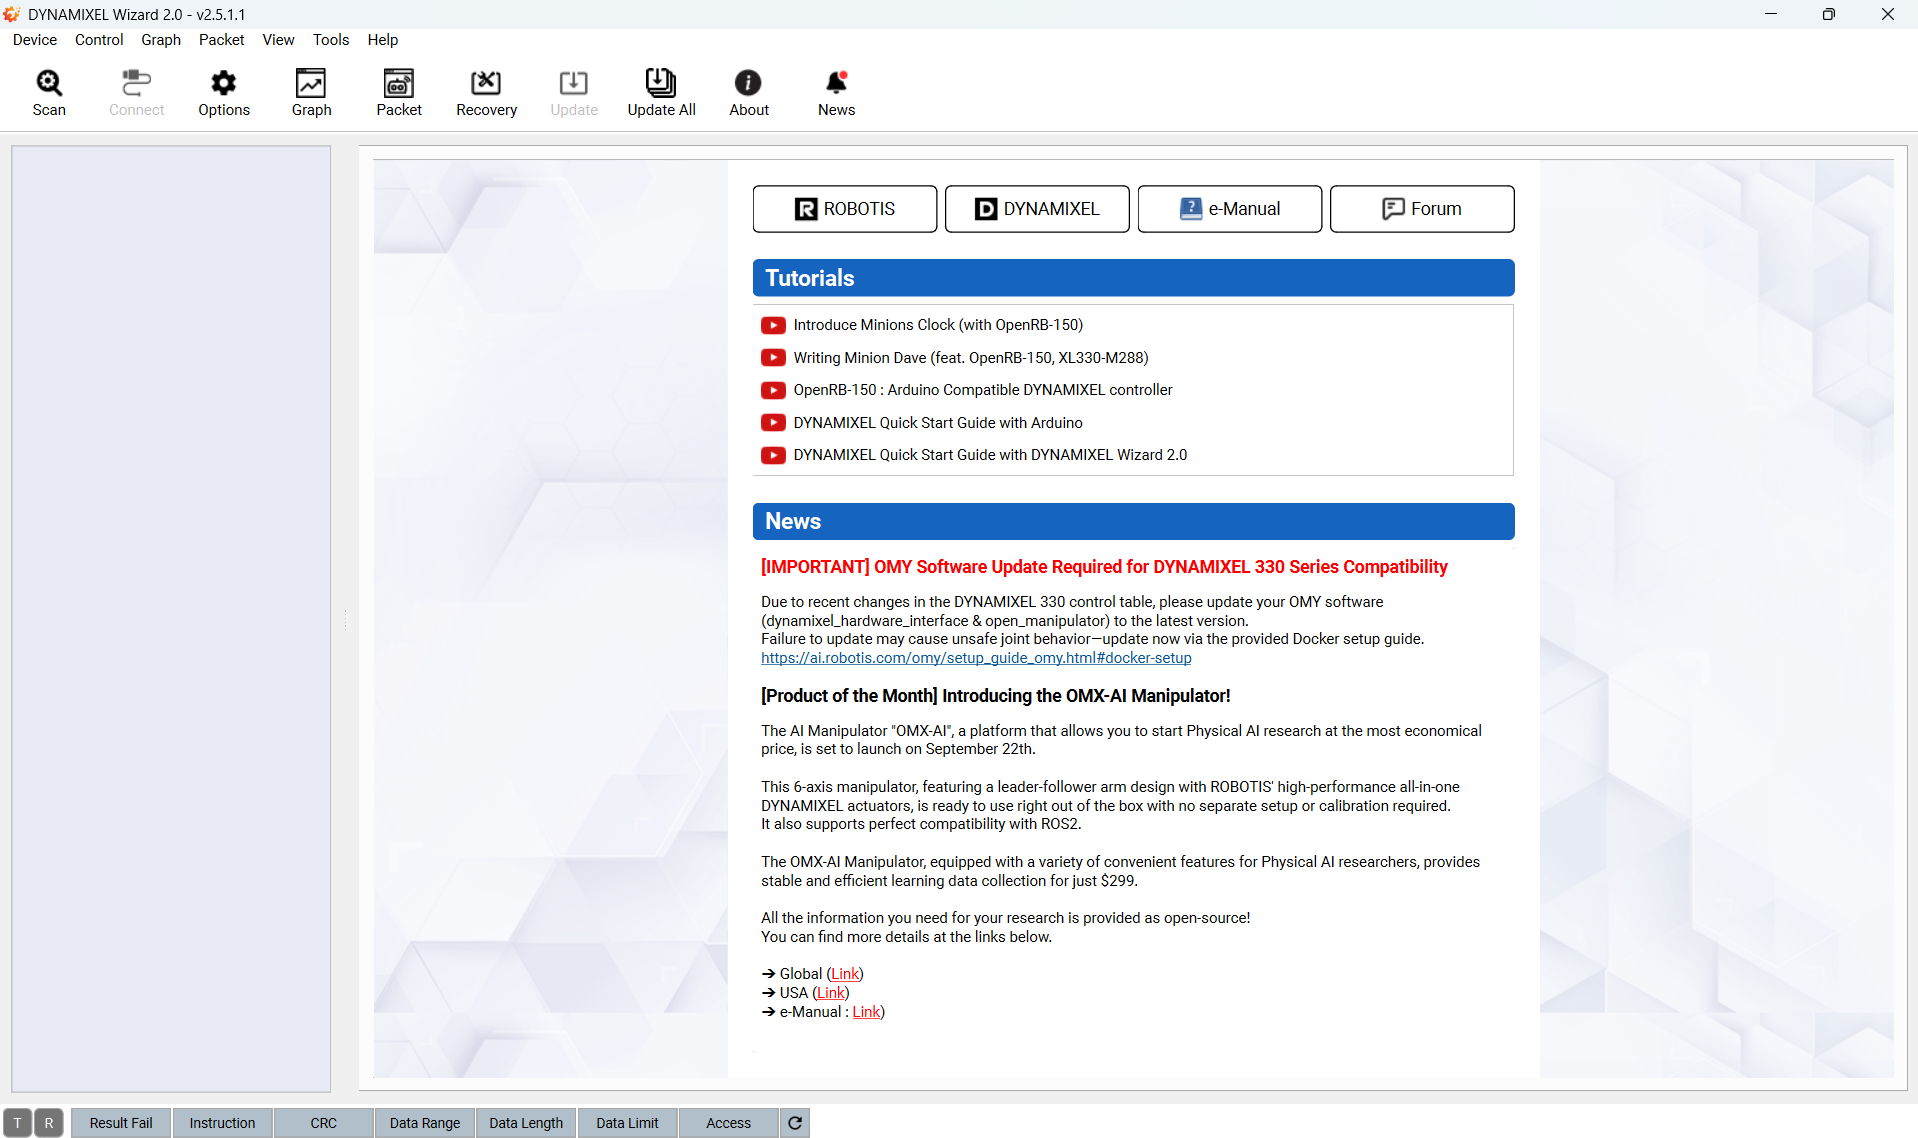Toggle the Result Fail filter
The image size is (1918, 1138).
pyautogui.click(x=121, y=1123)
